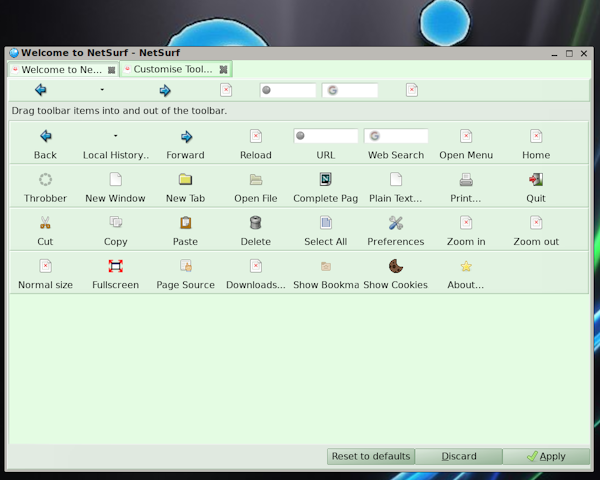Click the Normal size item
This screenshot has height=480, width=600.
point(45,266)
